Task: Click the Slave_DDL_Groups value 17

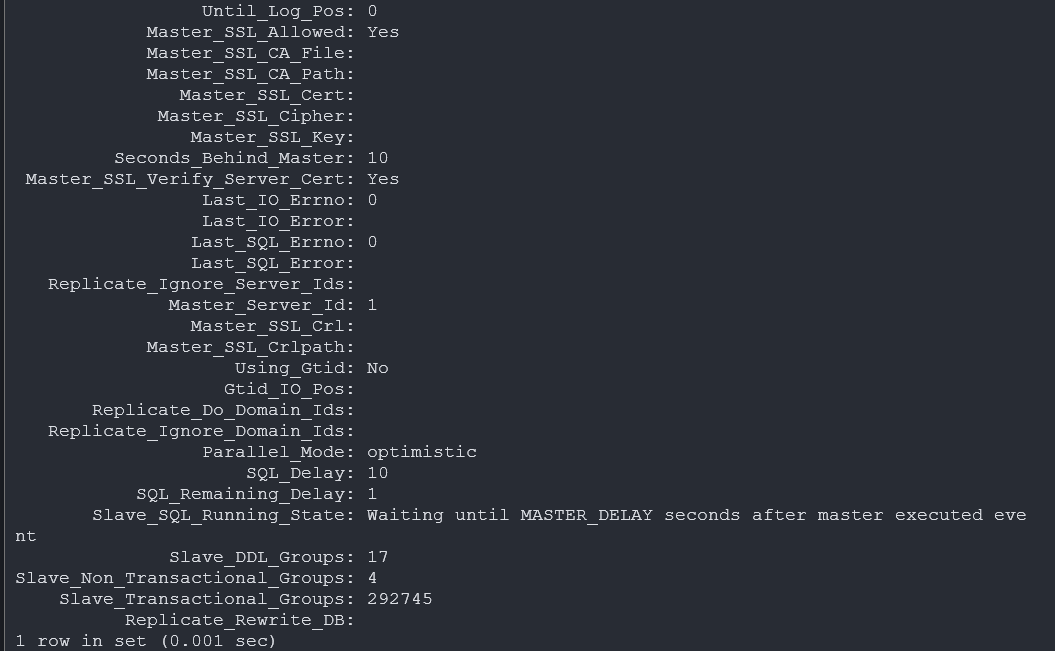Action: coord(377,557)
